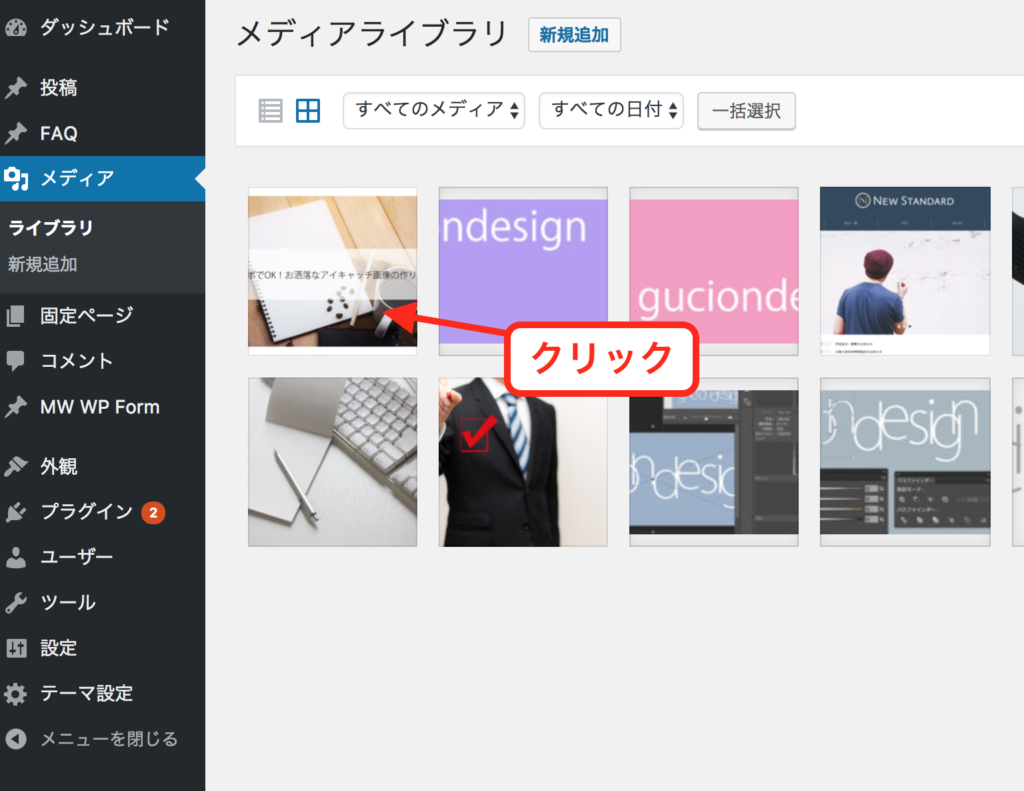Open the すべての日付 date filter dropdown
Image resolution: width=1024 pixels, height=791 pixels.
pyautogui.click(x=610, y=110)
